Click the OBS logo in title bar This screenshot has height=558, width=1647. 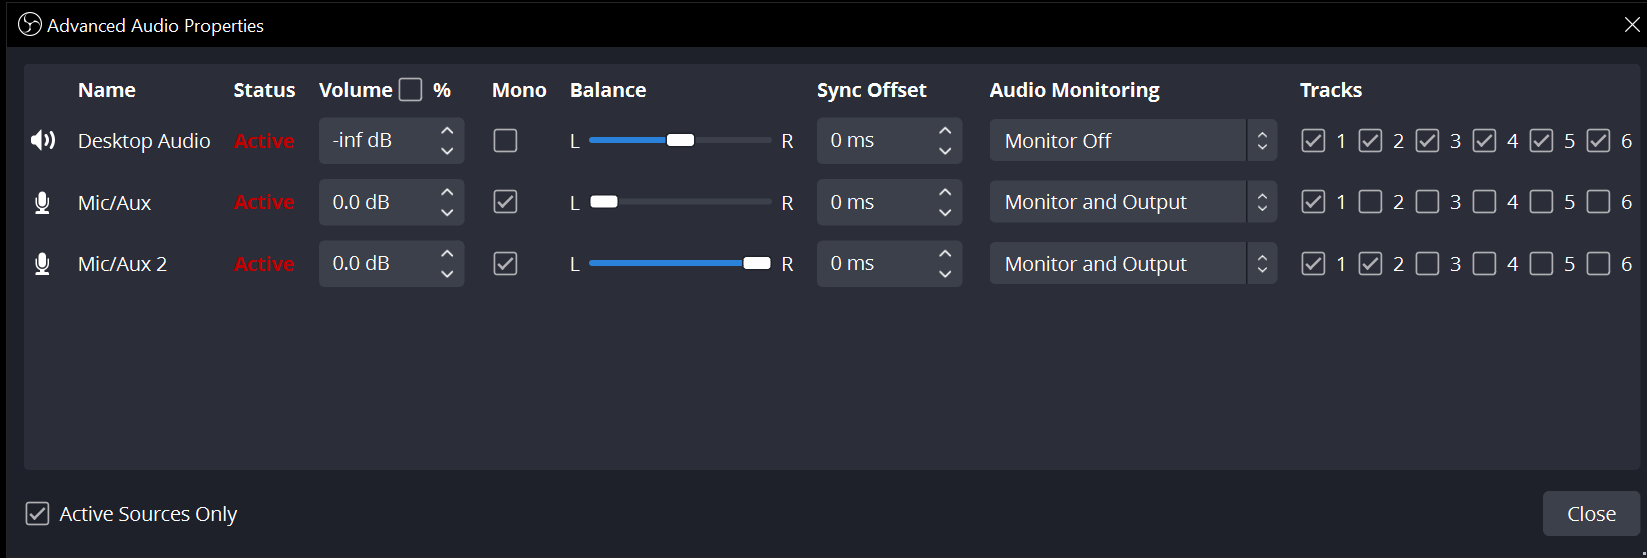[x=30, y=25]
